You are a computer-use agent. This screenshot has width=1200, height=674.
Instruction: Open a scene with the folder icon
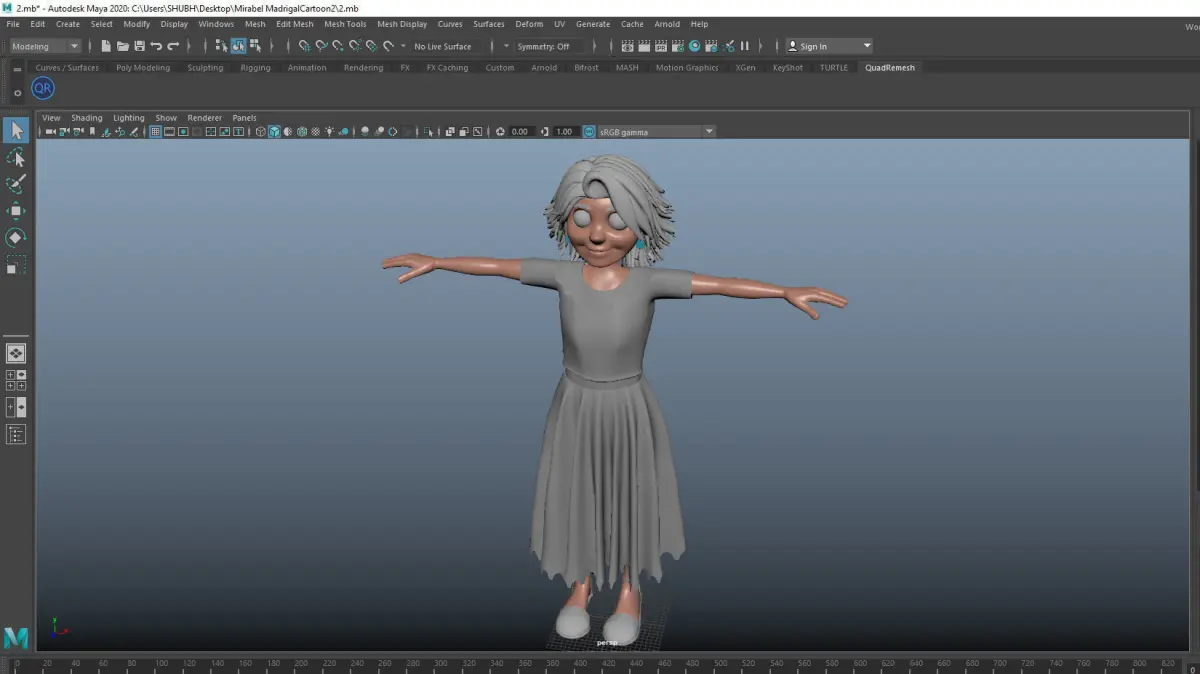tap(123, 46)
